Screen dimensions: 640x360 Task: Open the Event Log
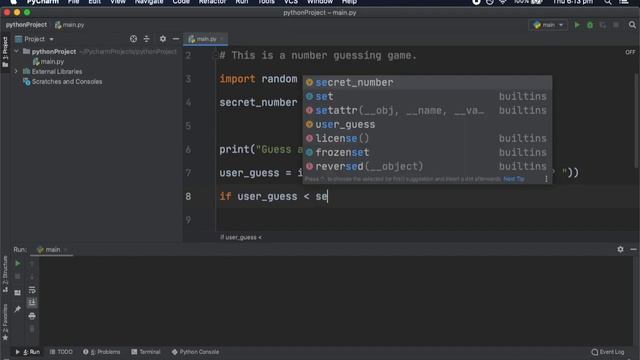click(x=608, y=352)
